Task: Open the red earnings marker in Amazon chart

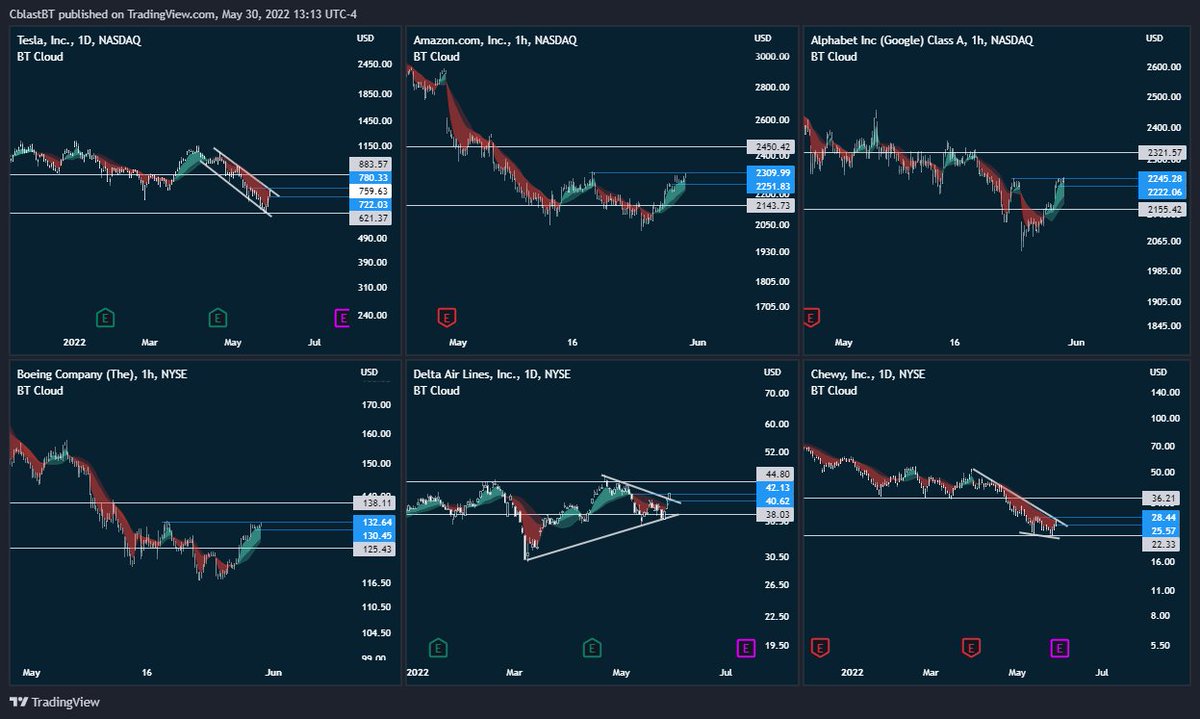Action: [x=447, y=318]
